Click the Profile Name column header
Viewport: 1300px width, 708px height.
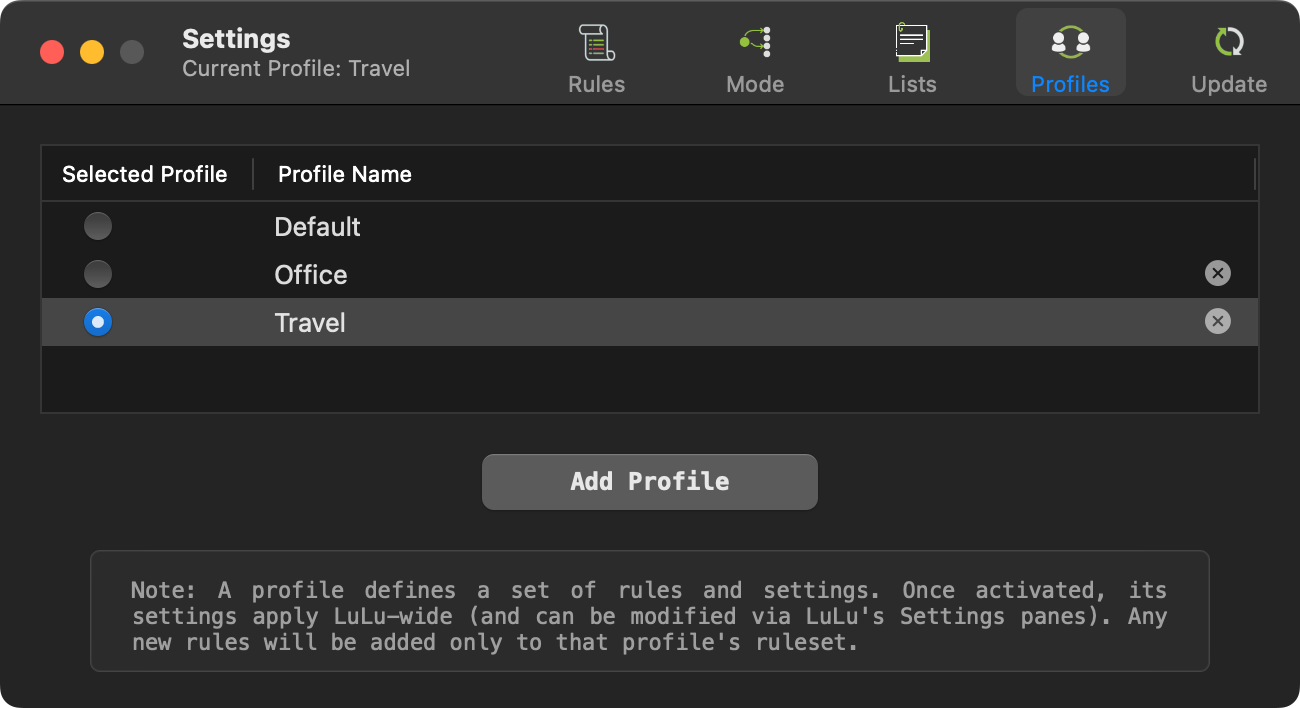[x=345, y=174]
